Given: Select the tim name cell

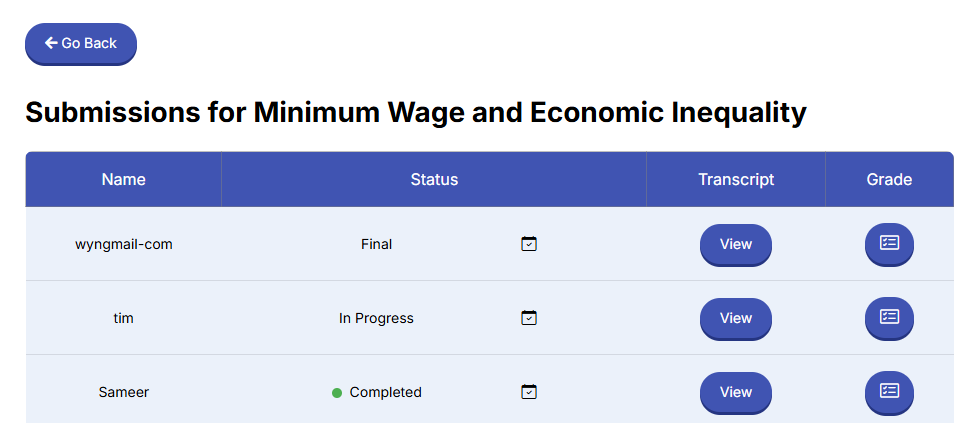Looking at the screenshot, I should (124, 318).
